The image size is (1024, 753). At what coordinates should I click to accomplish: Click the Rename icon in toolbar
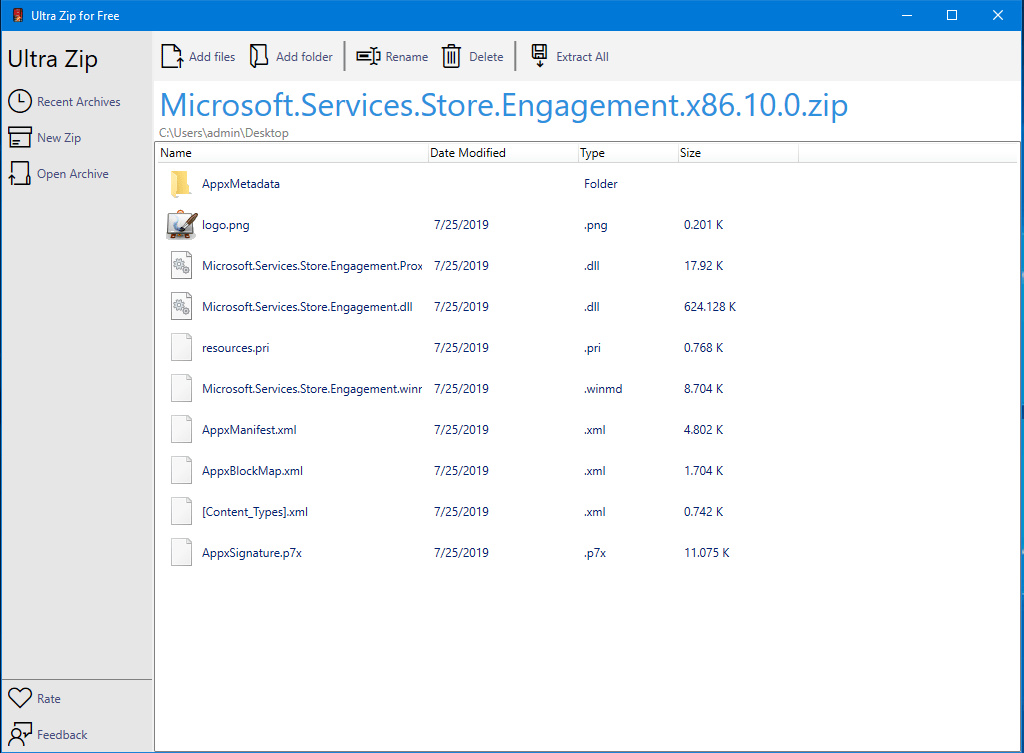click(x=368, y=56)
